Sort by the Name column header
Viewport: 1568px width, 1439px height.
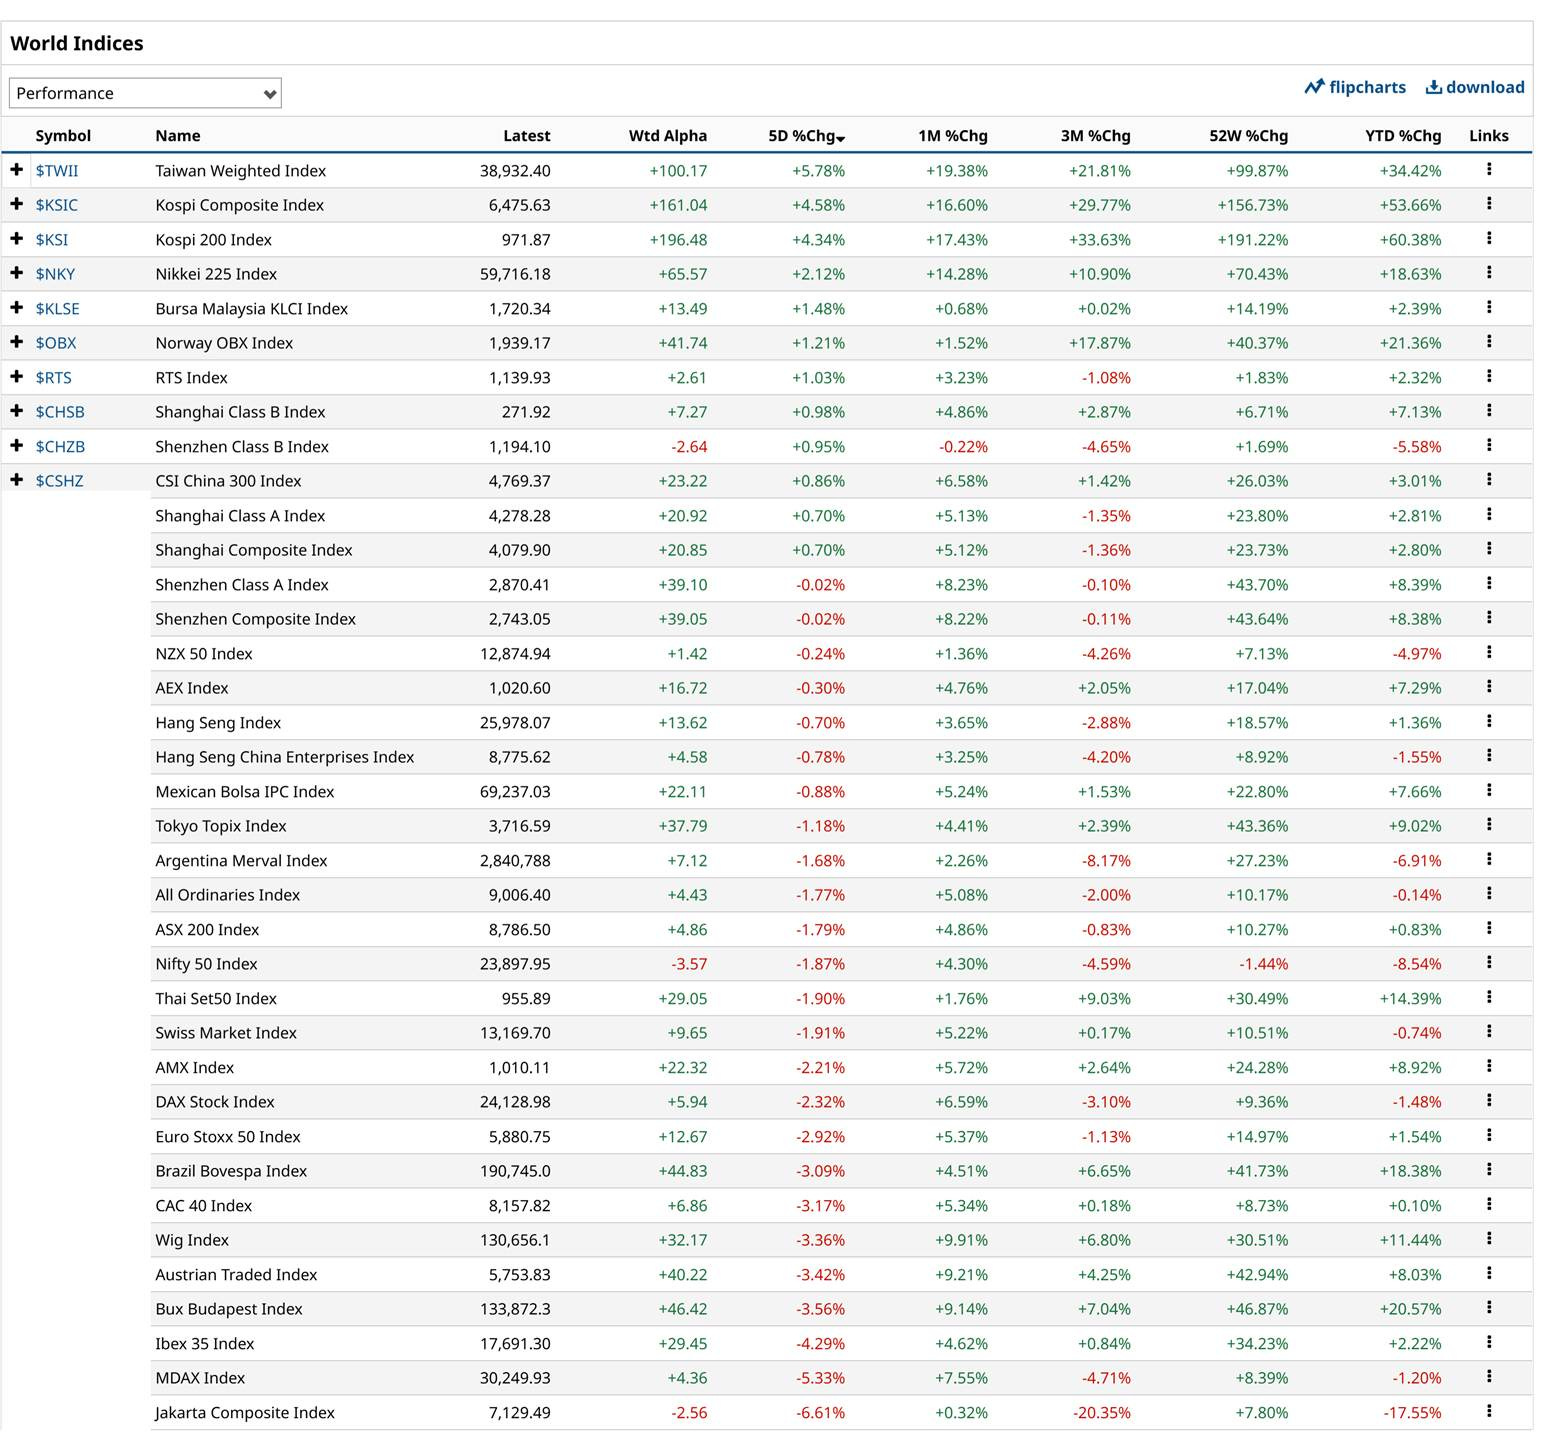pyautogui.click(x=178, y=136)
